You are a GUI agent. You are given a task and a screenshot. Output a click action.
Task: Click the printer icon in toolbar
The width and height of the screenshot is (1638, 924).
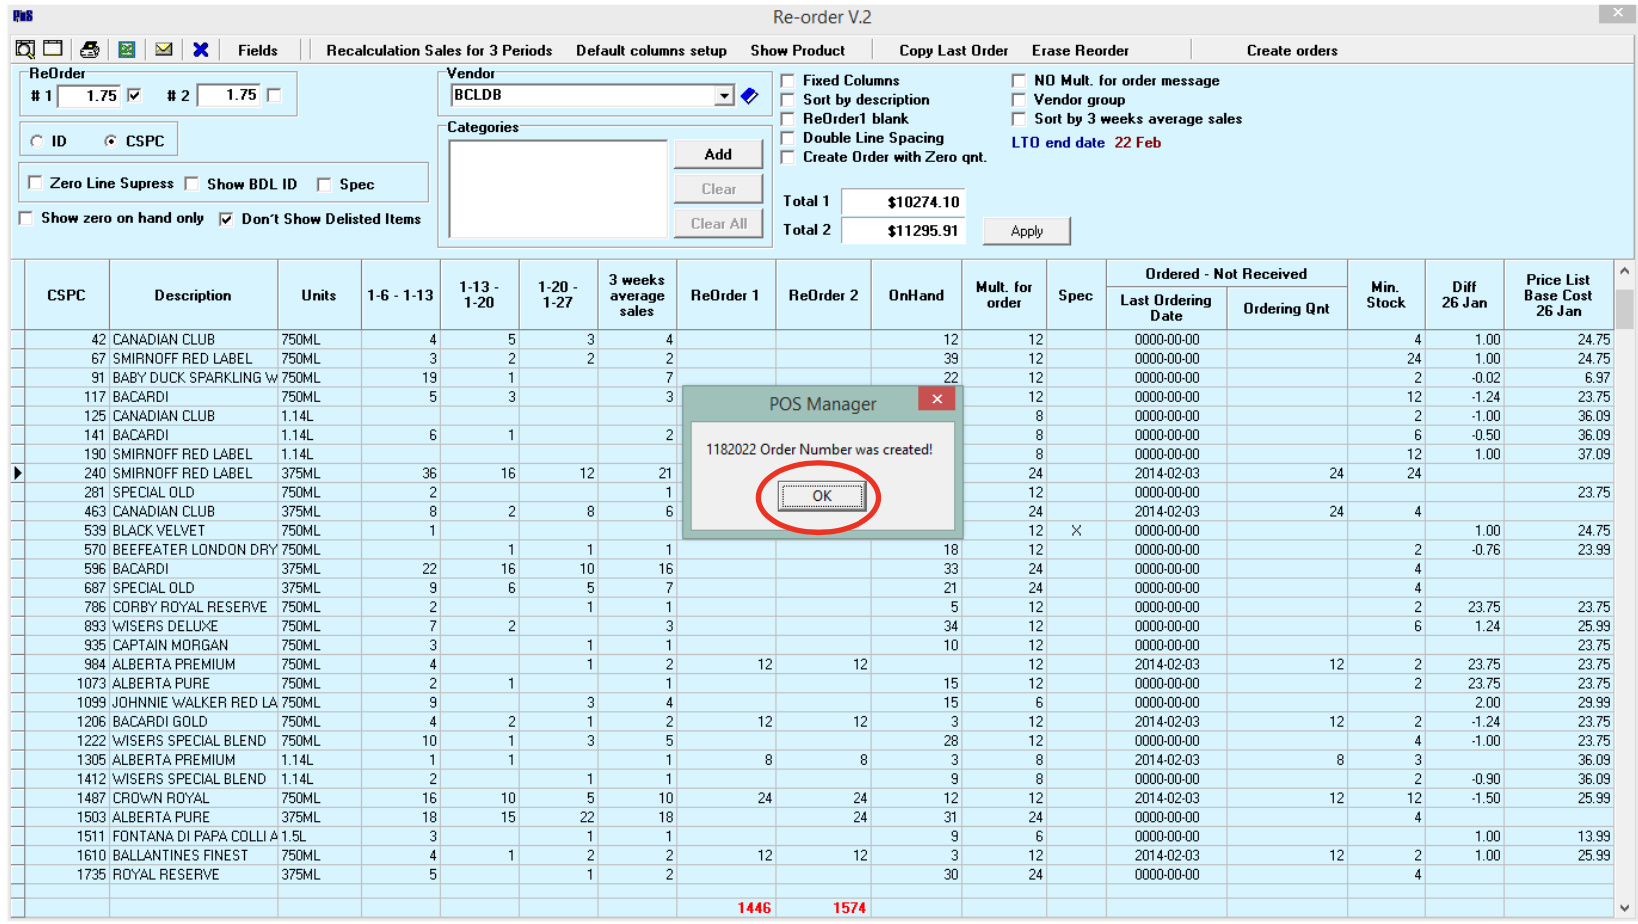(x=90, y=49)
